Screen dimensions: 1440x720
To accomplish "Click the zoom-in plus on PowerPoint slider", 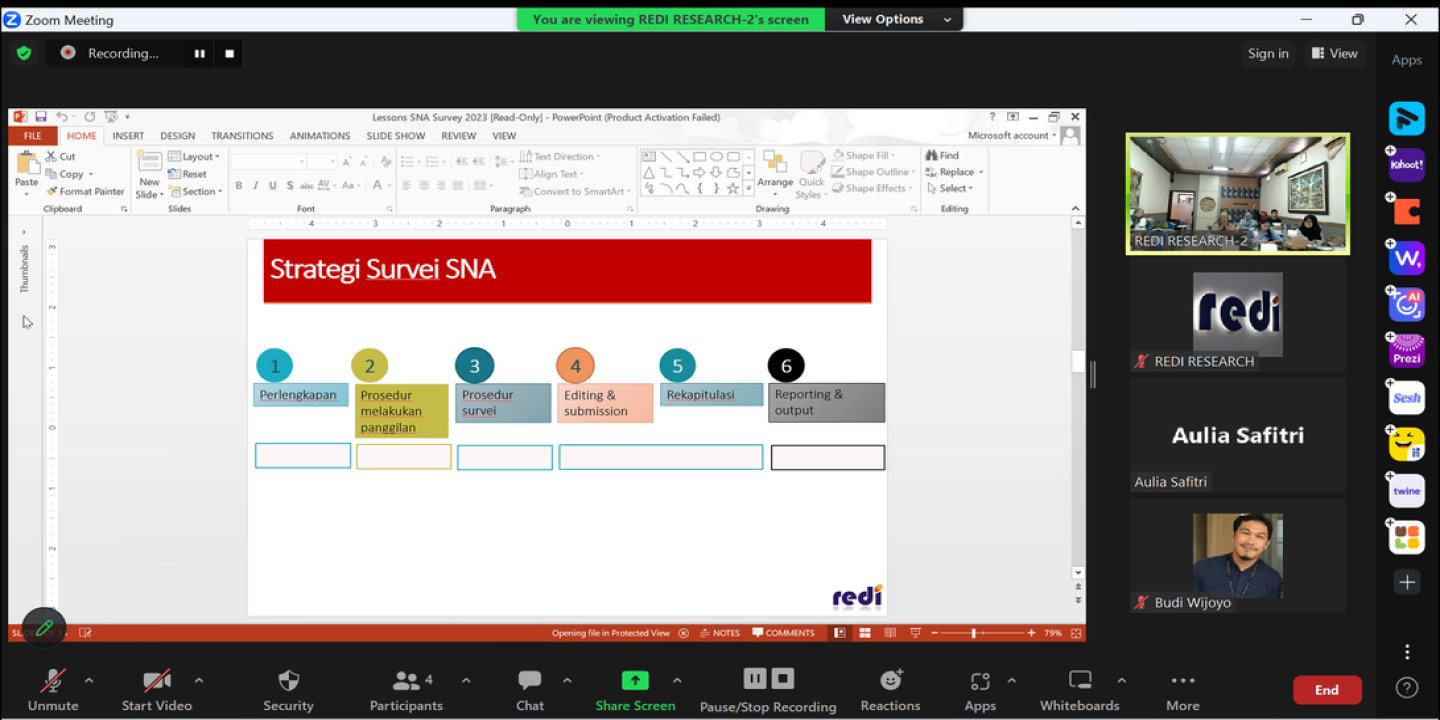I will (1031, 633).
